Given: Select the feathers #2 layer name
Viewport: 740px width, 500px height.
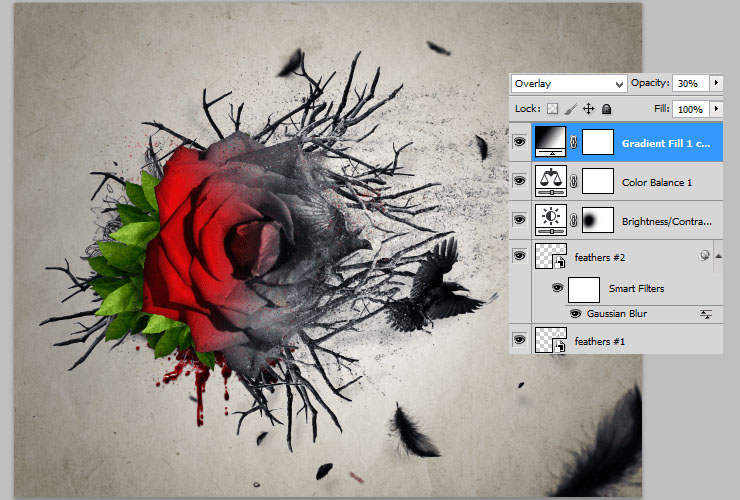Looking at the screenshot, I should tap(600, 257).
